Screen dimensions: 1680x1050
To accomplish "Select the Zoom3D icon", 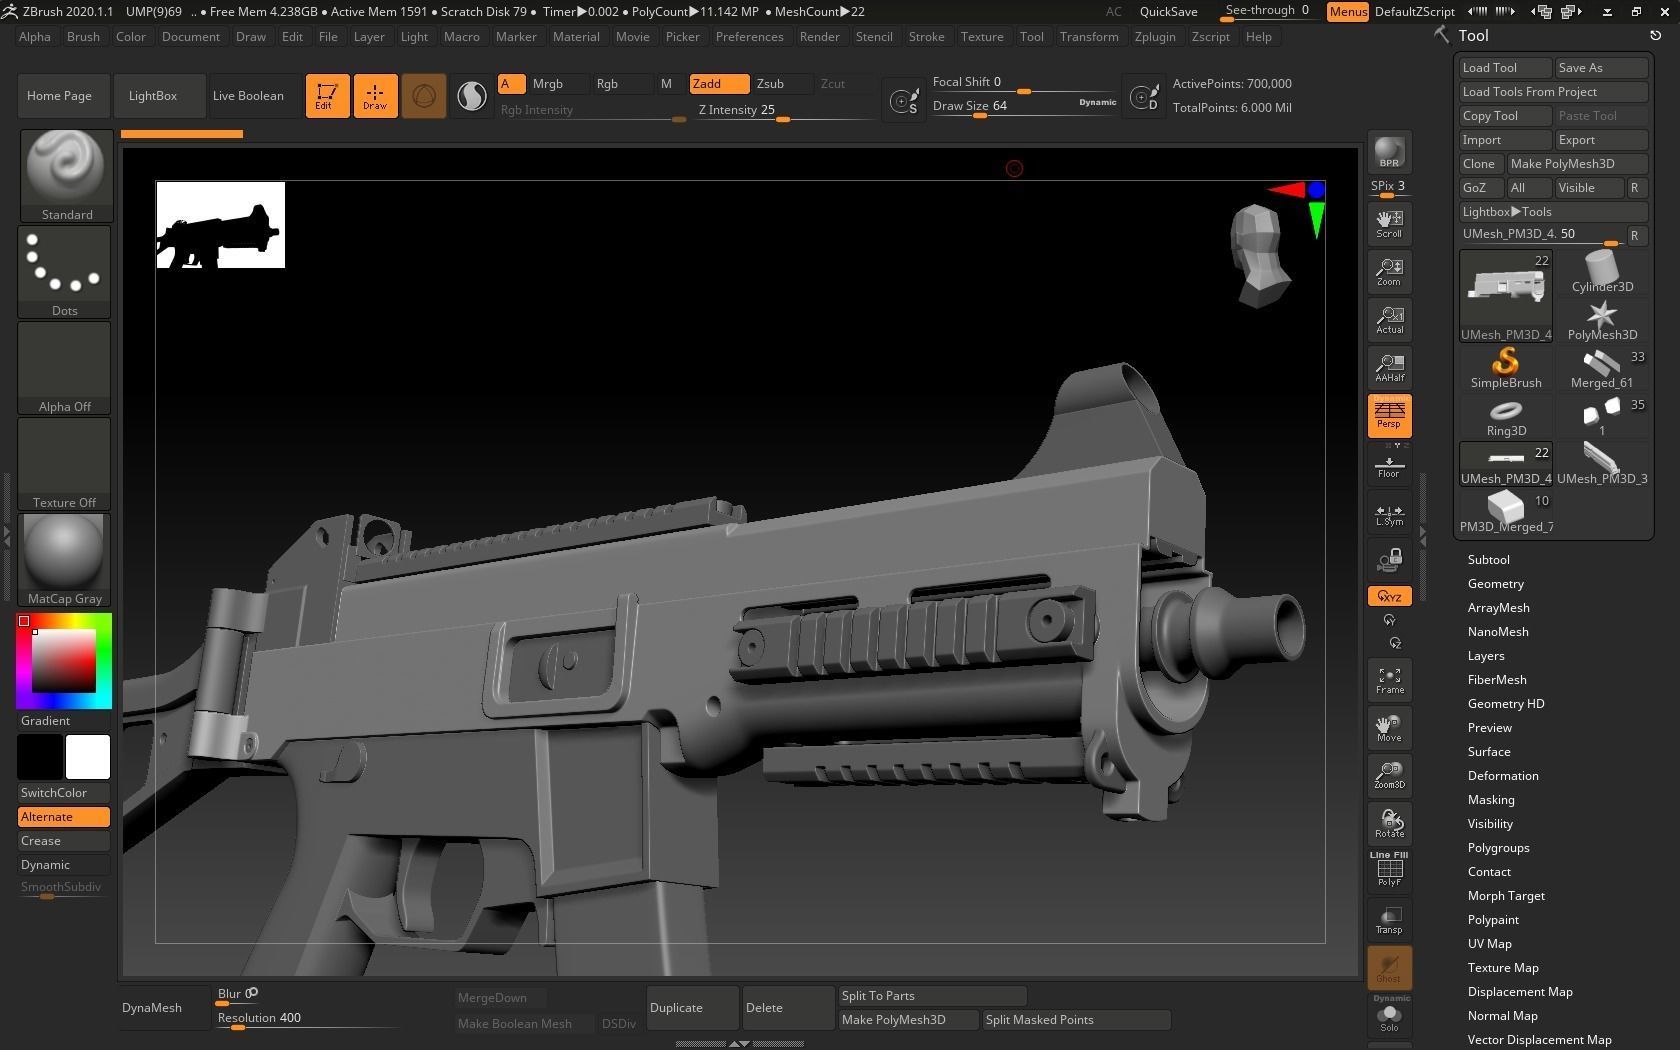I will coord(1389,776).
